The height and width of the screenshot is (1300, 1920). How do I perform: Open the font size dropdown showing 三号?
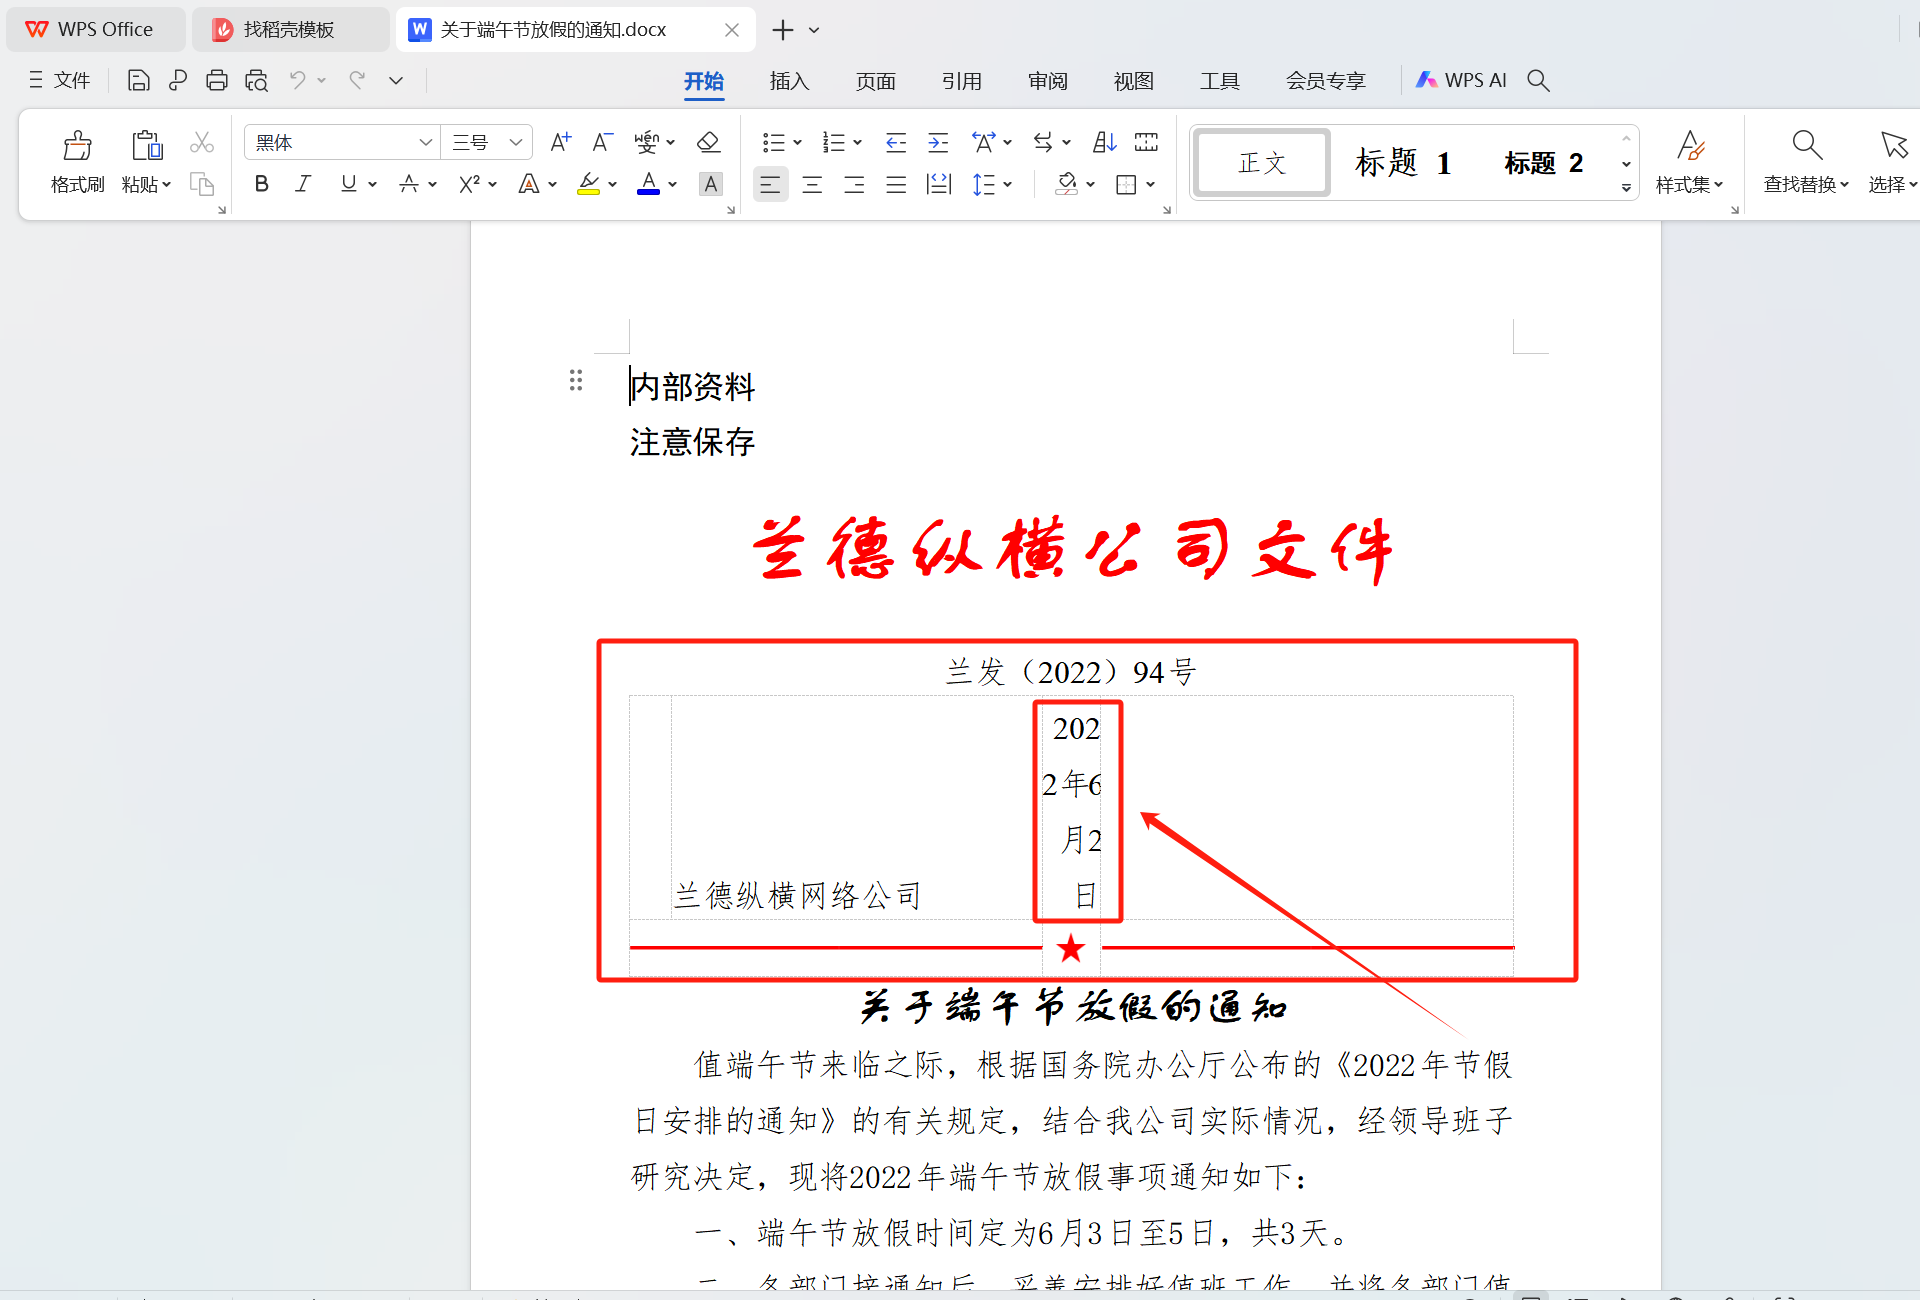(515, 143)
